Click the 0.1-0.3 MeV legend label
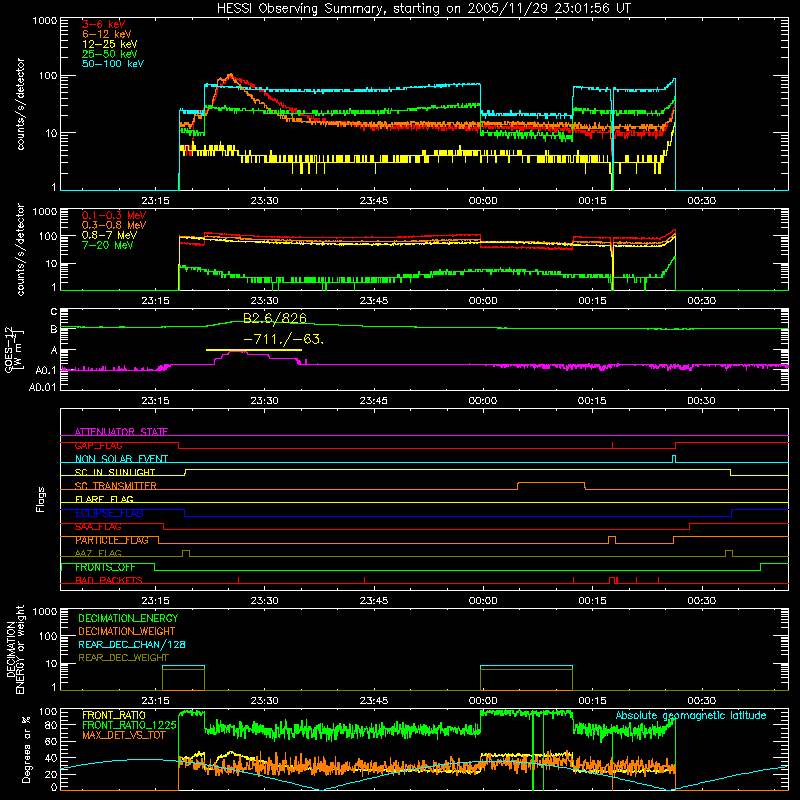The width and height of the screenshot is (800, 800). [x=114, y=215]
